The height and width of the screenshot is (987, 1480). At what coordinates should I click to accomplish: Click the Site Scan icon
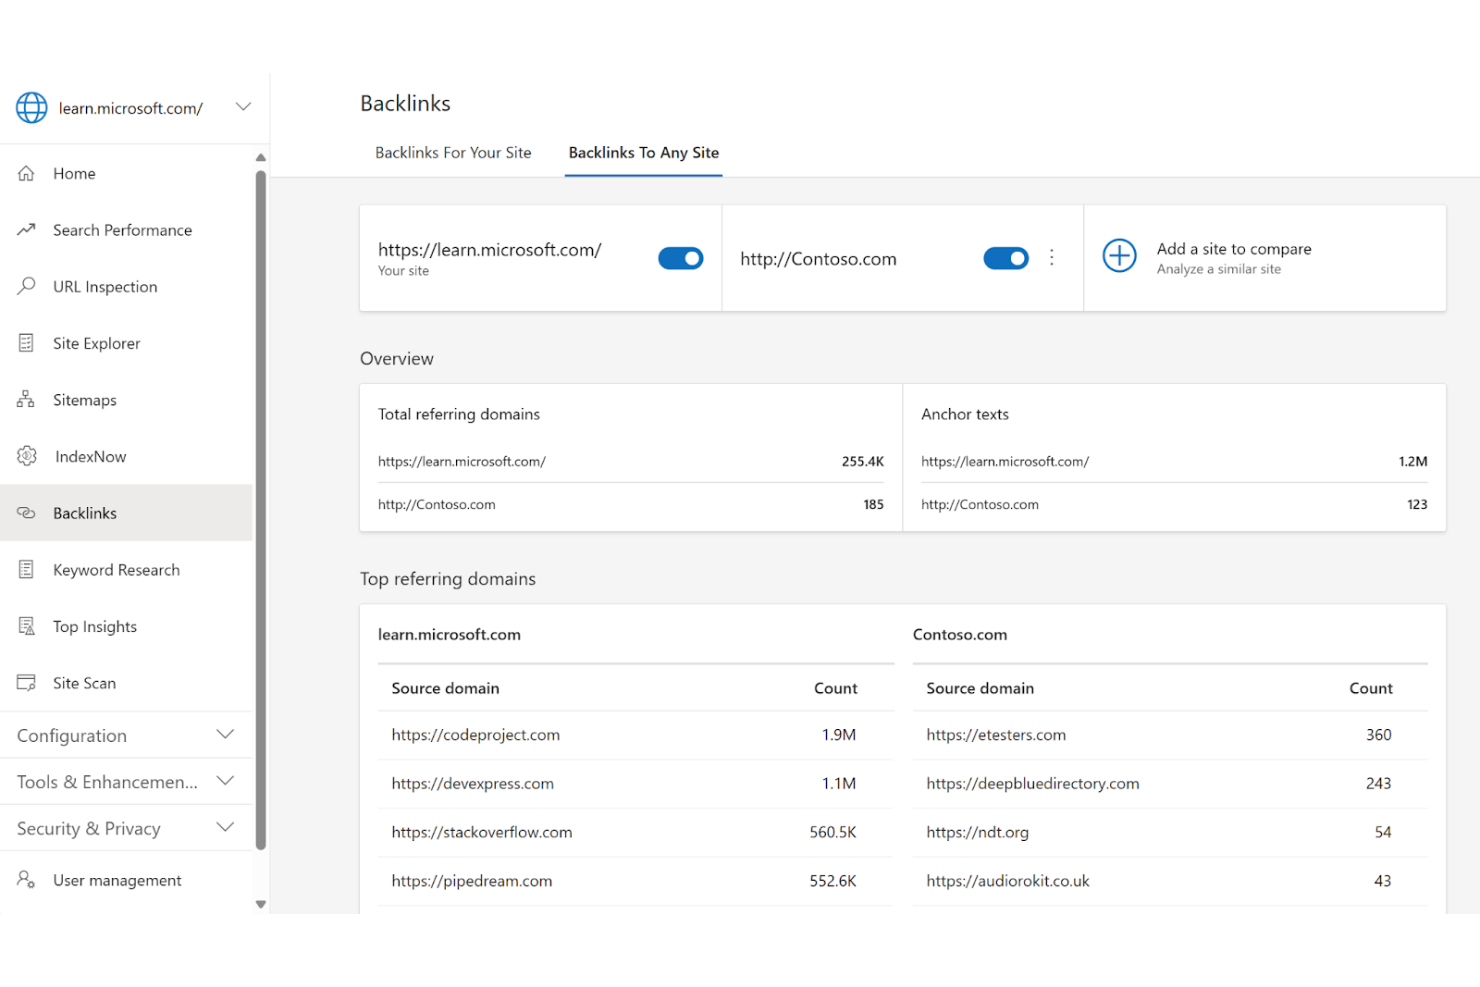pyautogui.click(x=27, y=683)
